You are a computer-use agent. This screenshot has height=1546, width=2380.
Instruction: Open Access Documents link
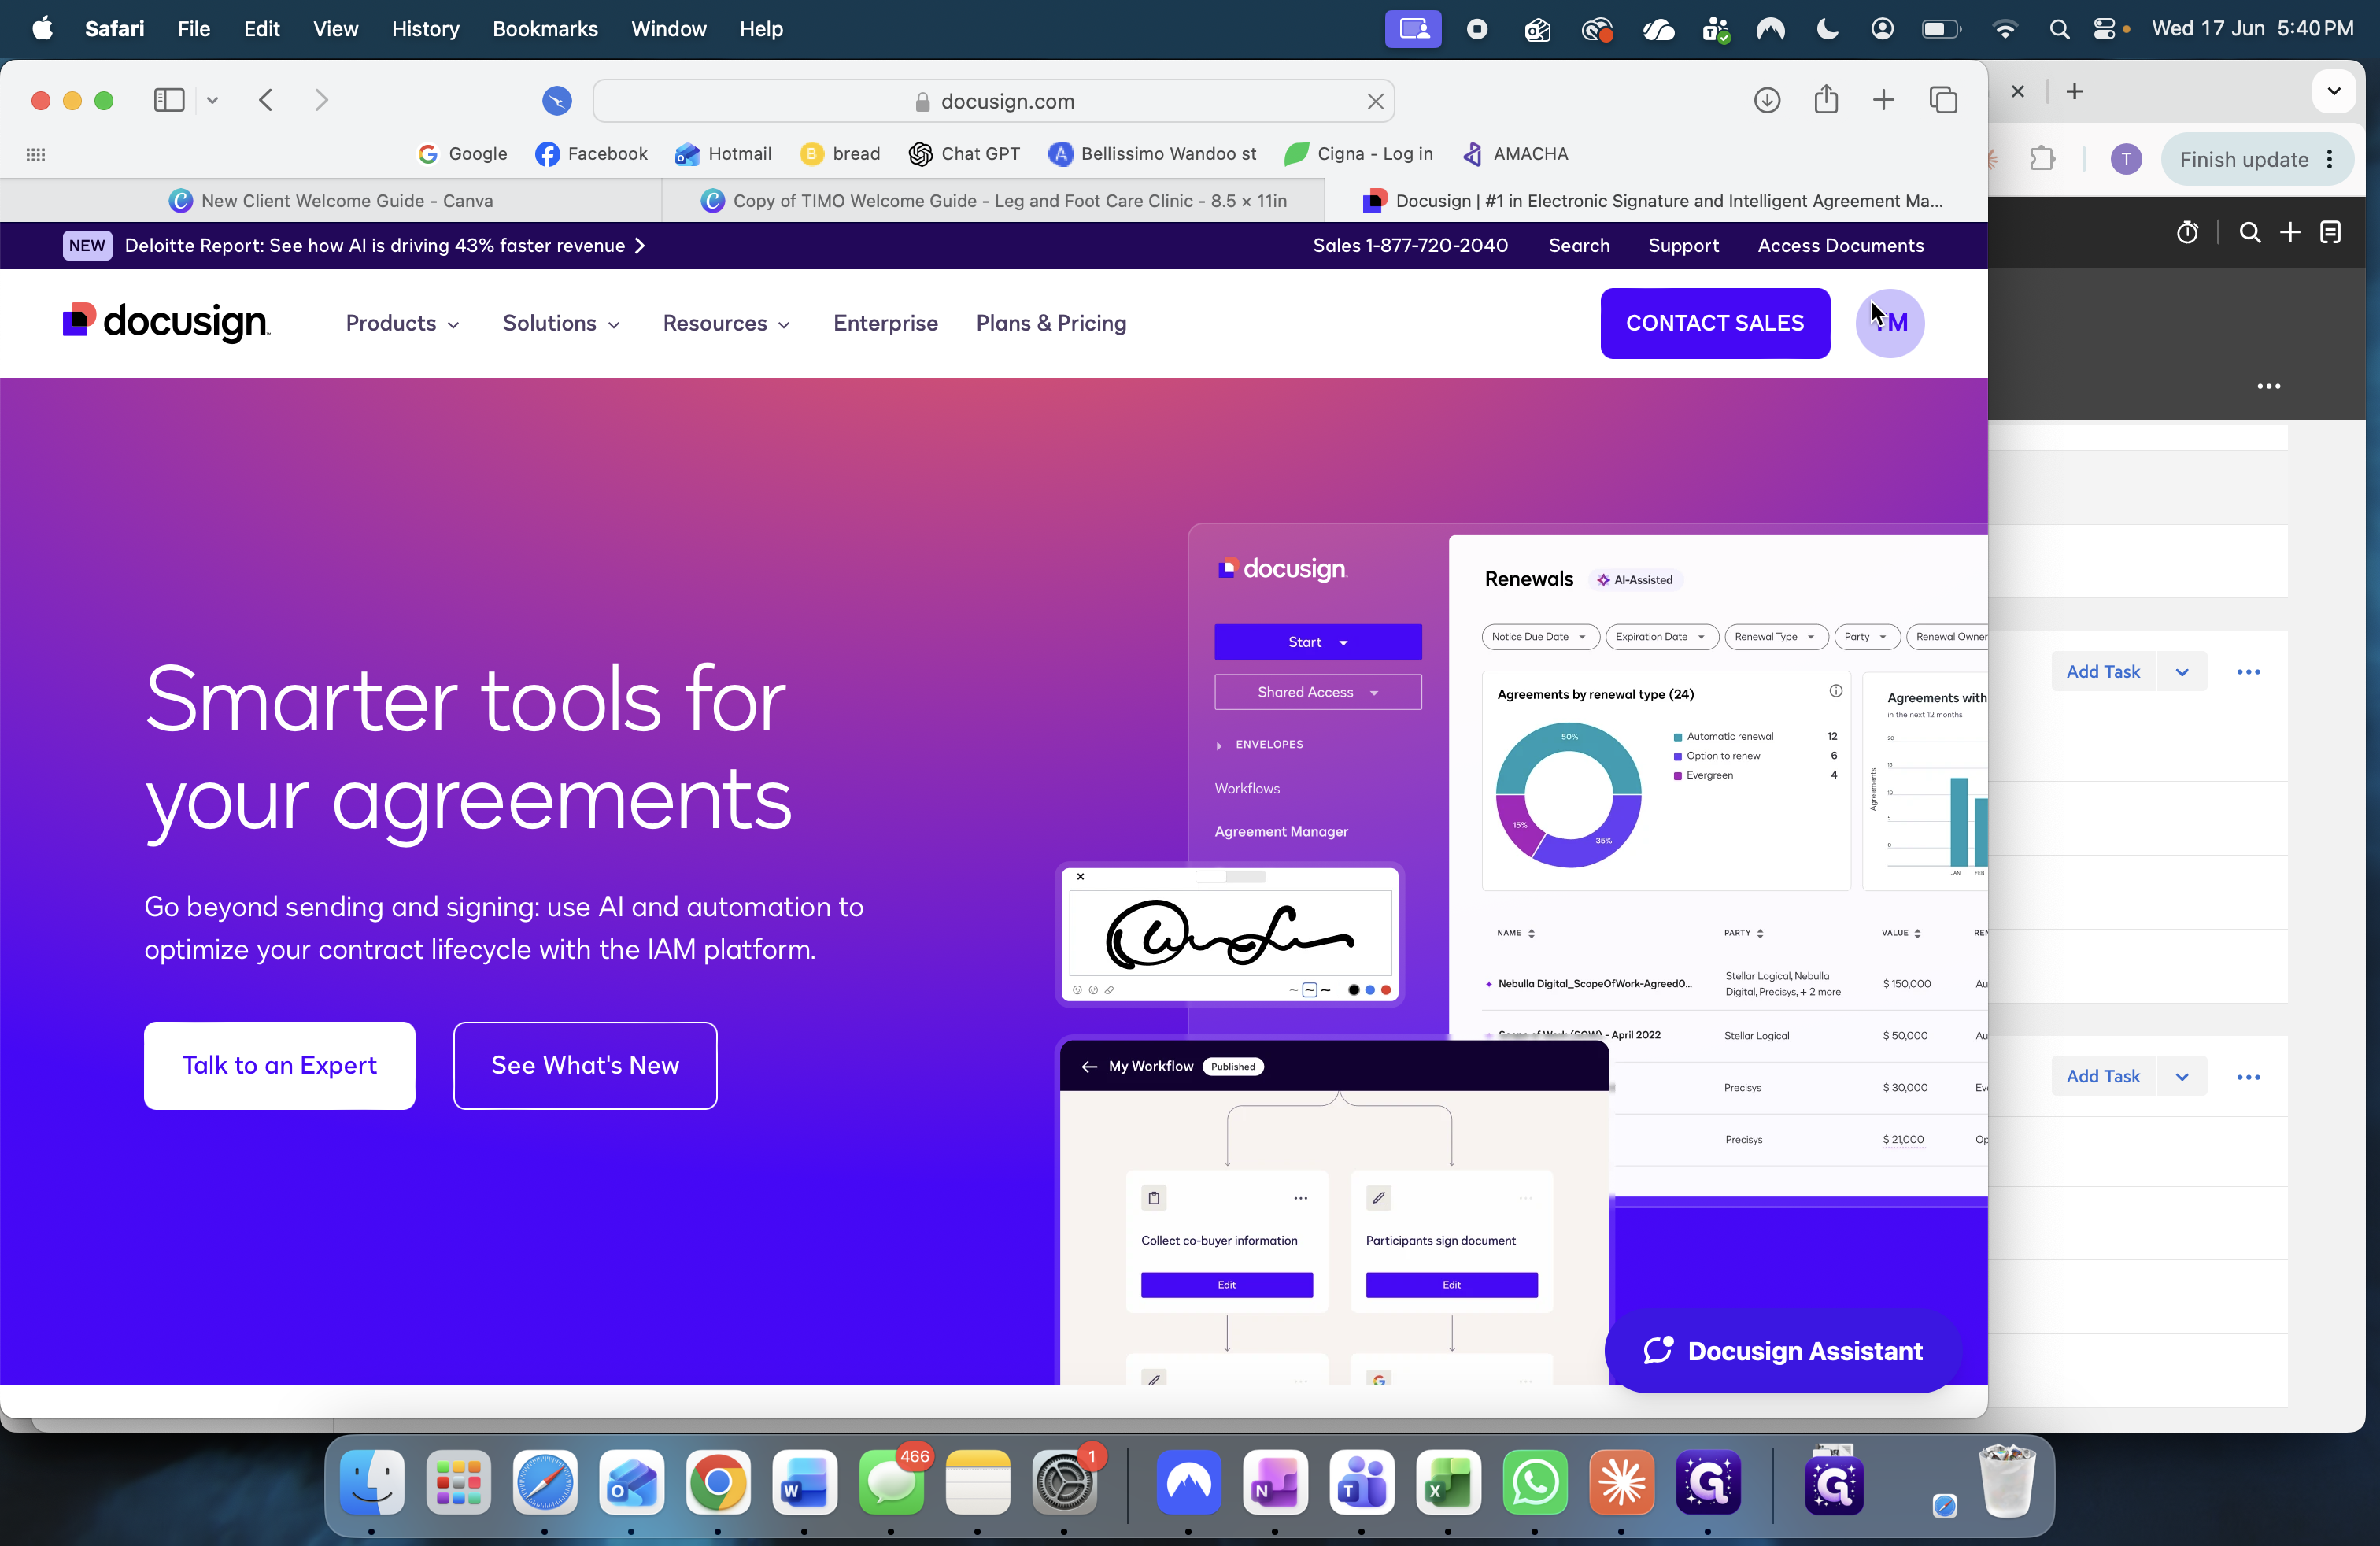[x=1840, y=246]
